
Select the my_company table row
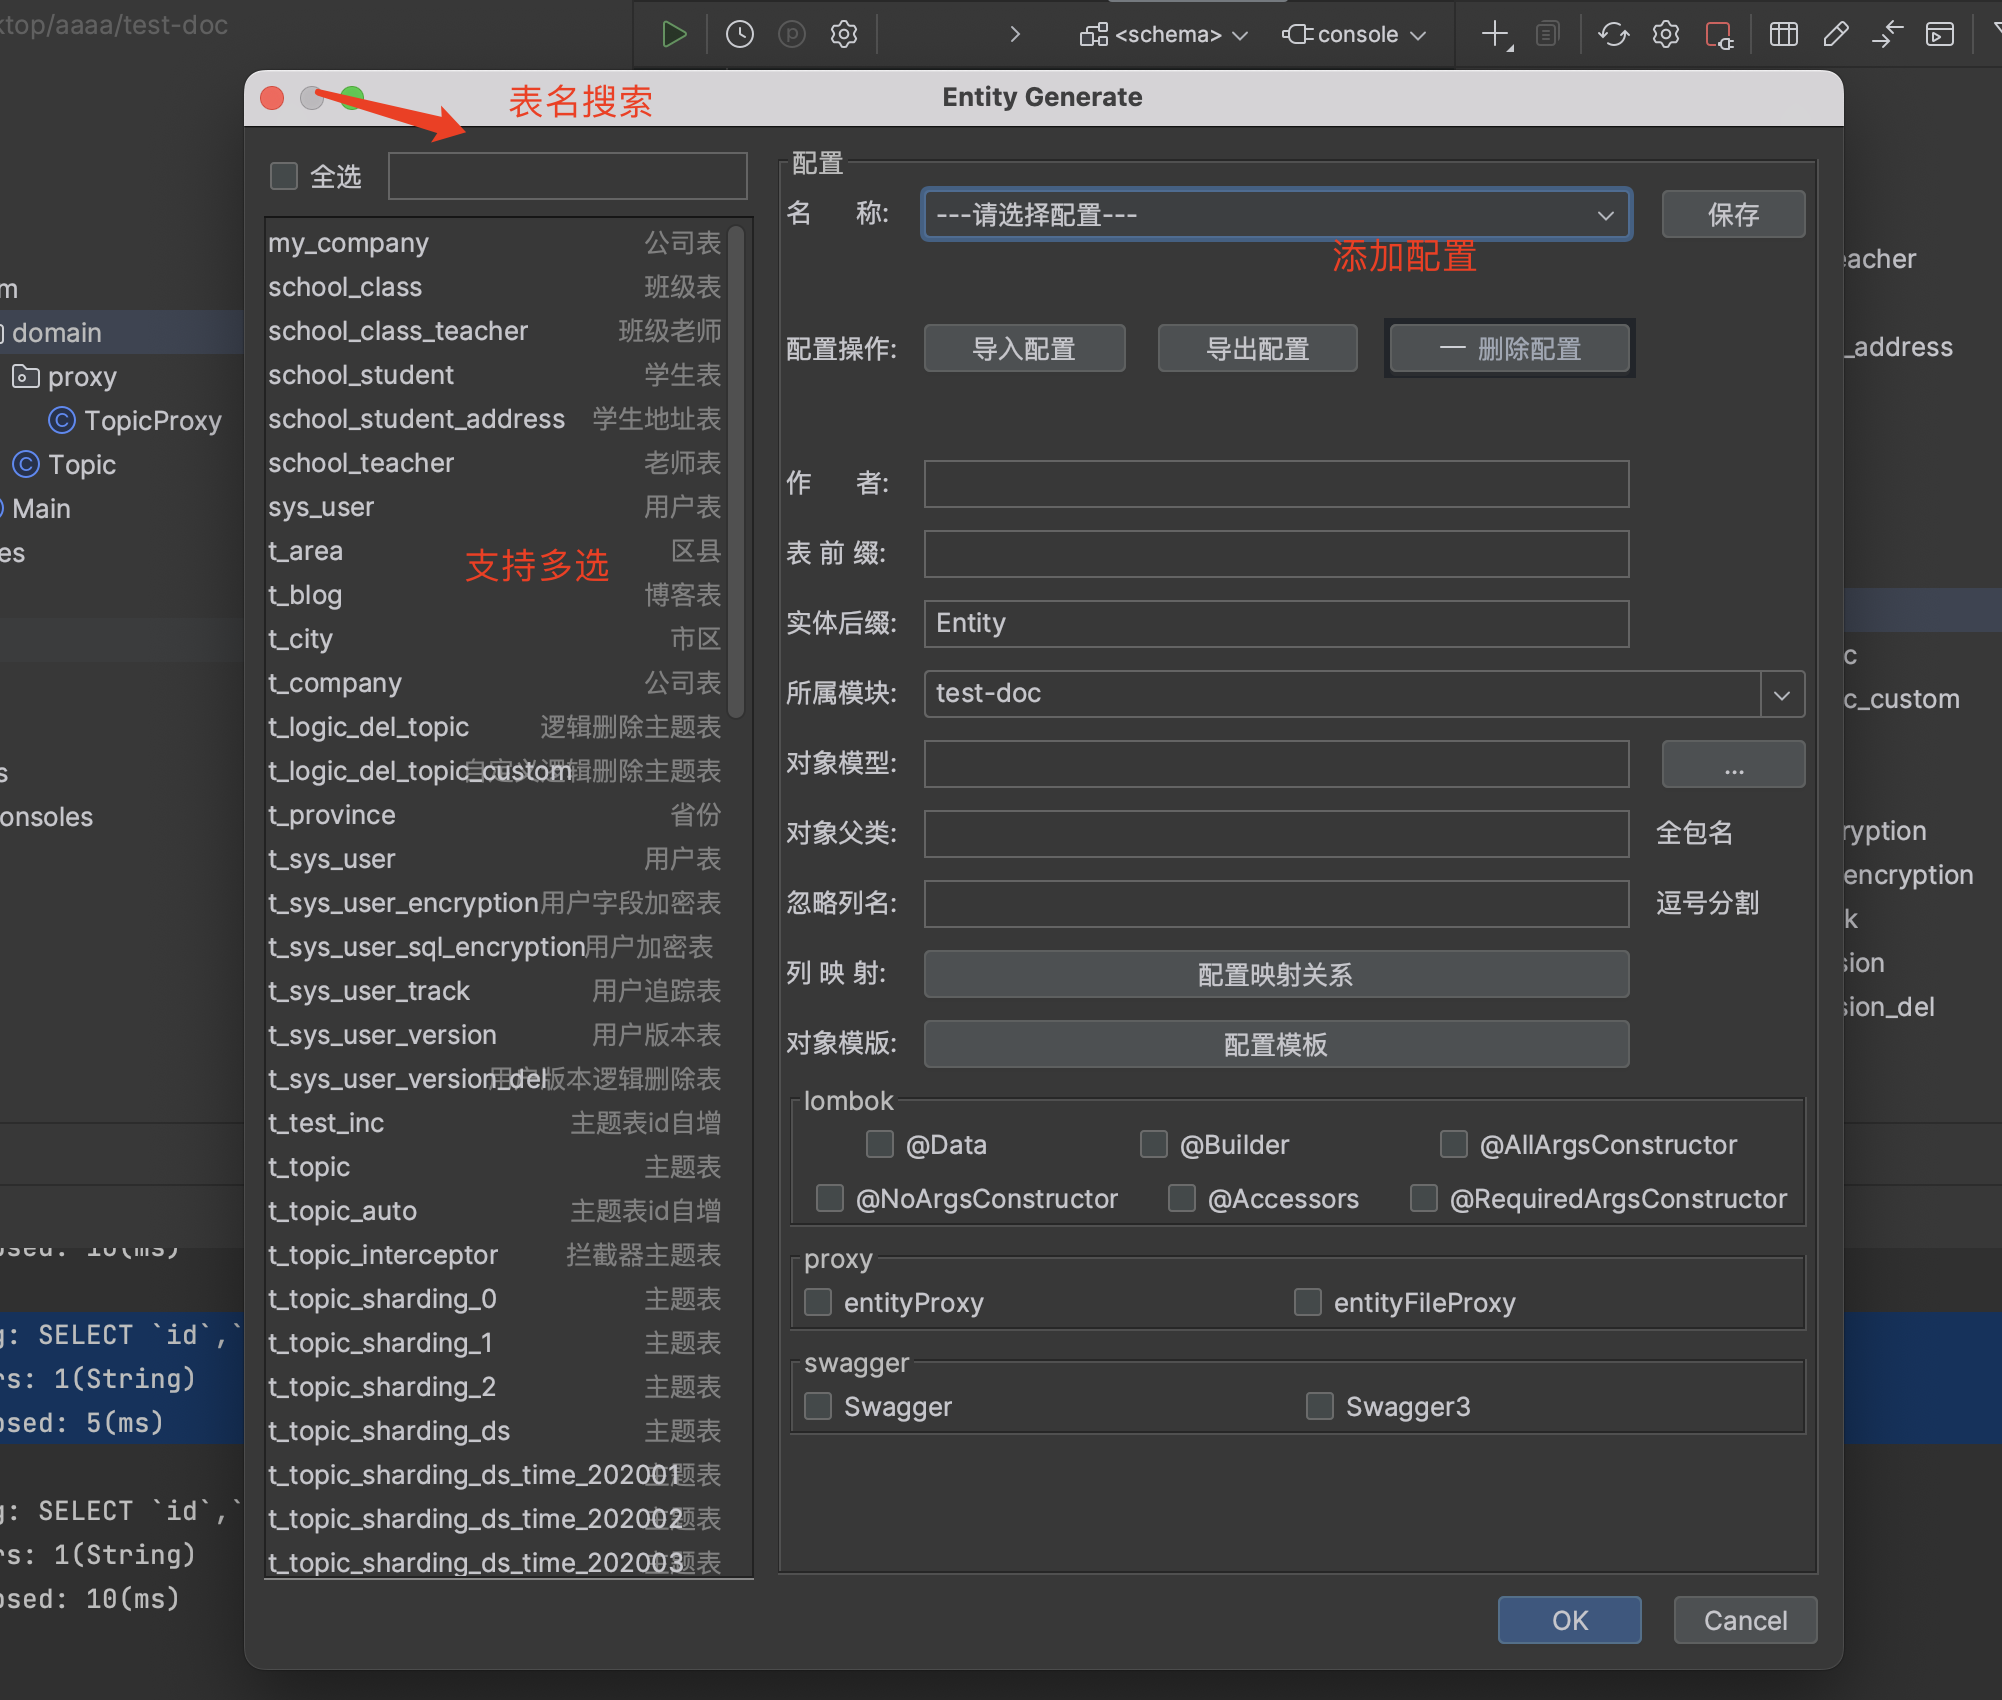[495, 242]
